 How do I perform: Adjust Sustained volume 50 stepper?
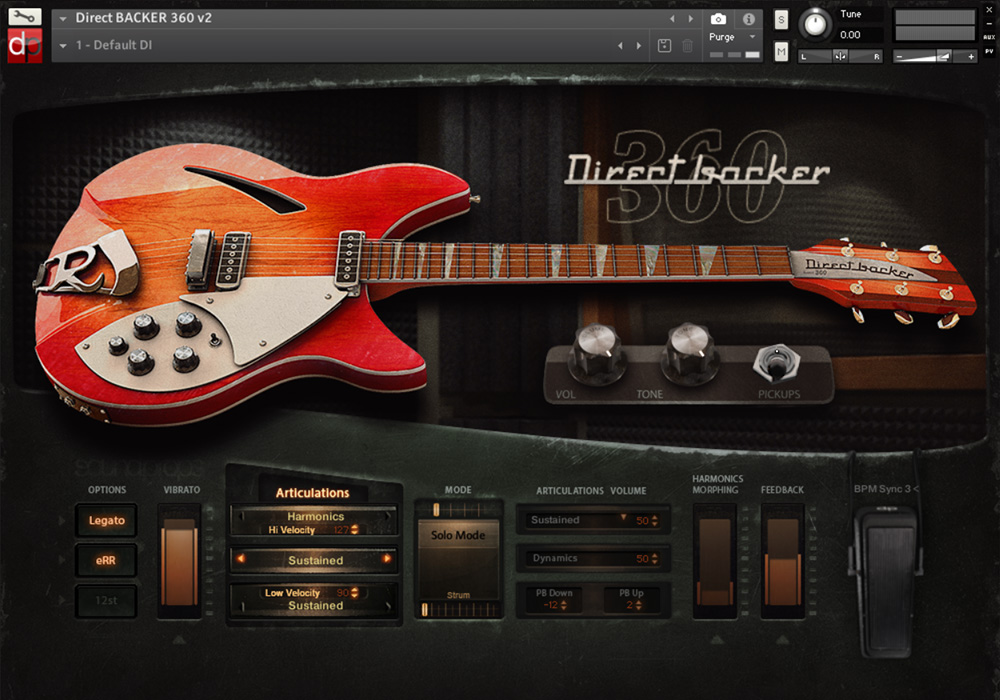pyautogui.click(x=654, y=521)
